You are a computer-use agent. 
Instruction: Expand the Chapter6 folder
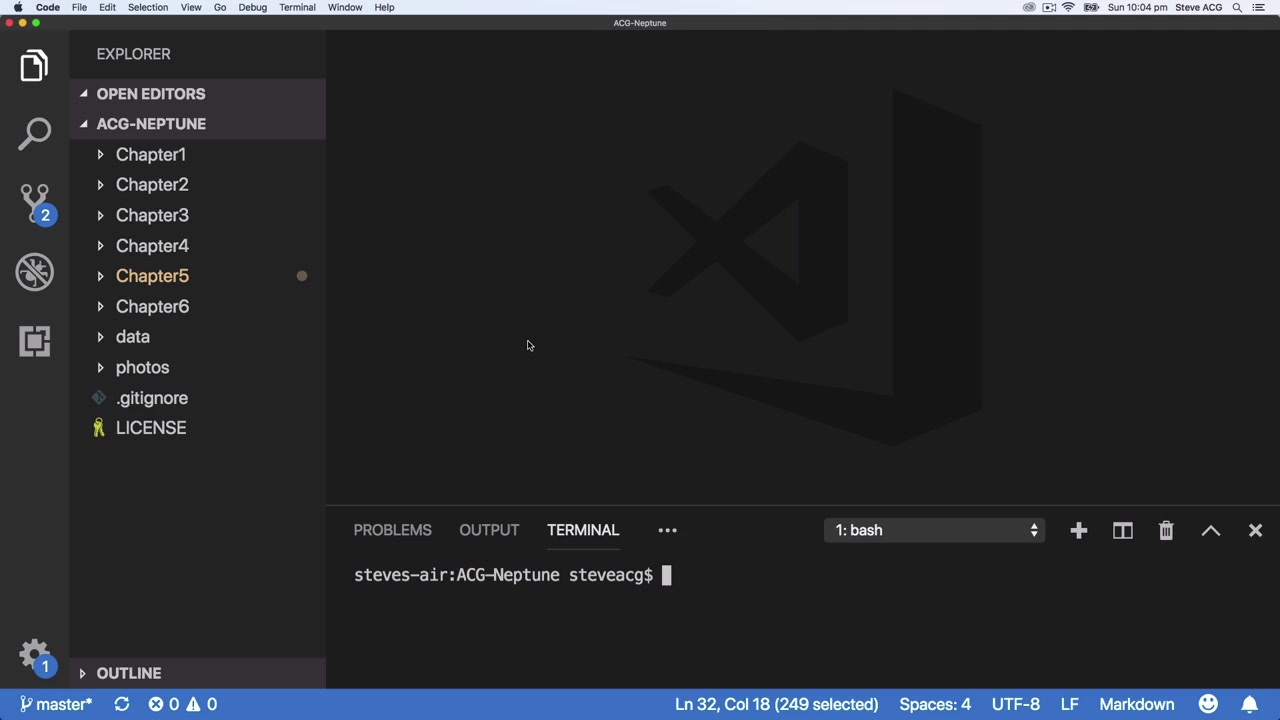151,306
